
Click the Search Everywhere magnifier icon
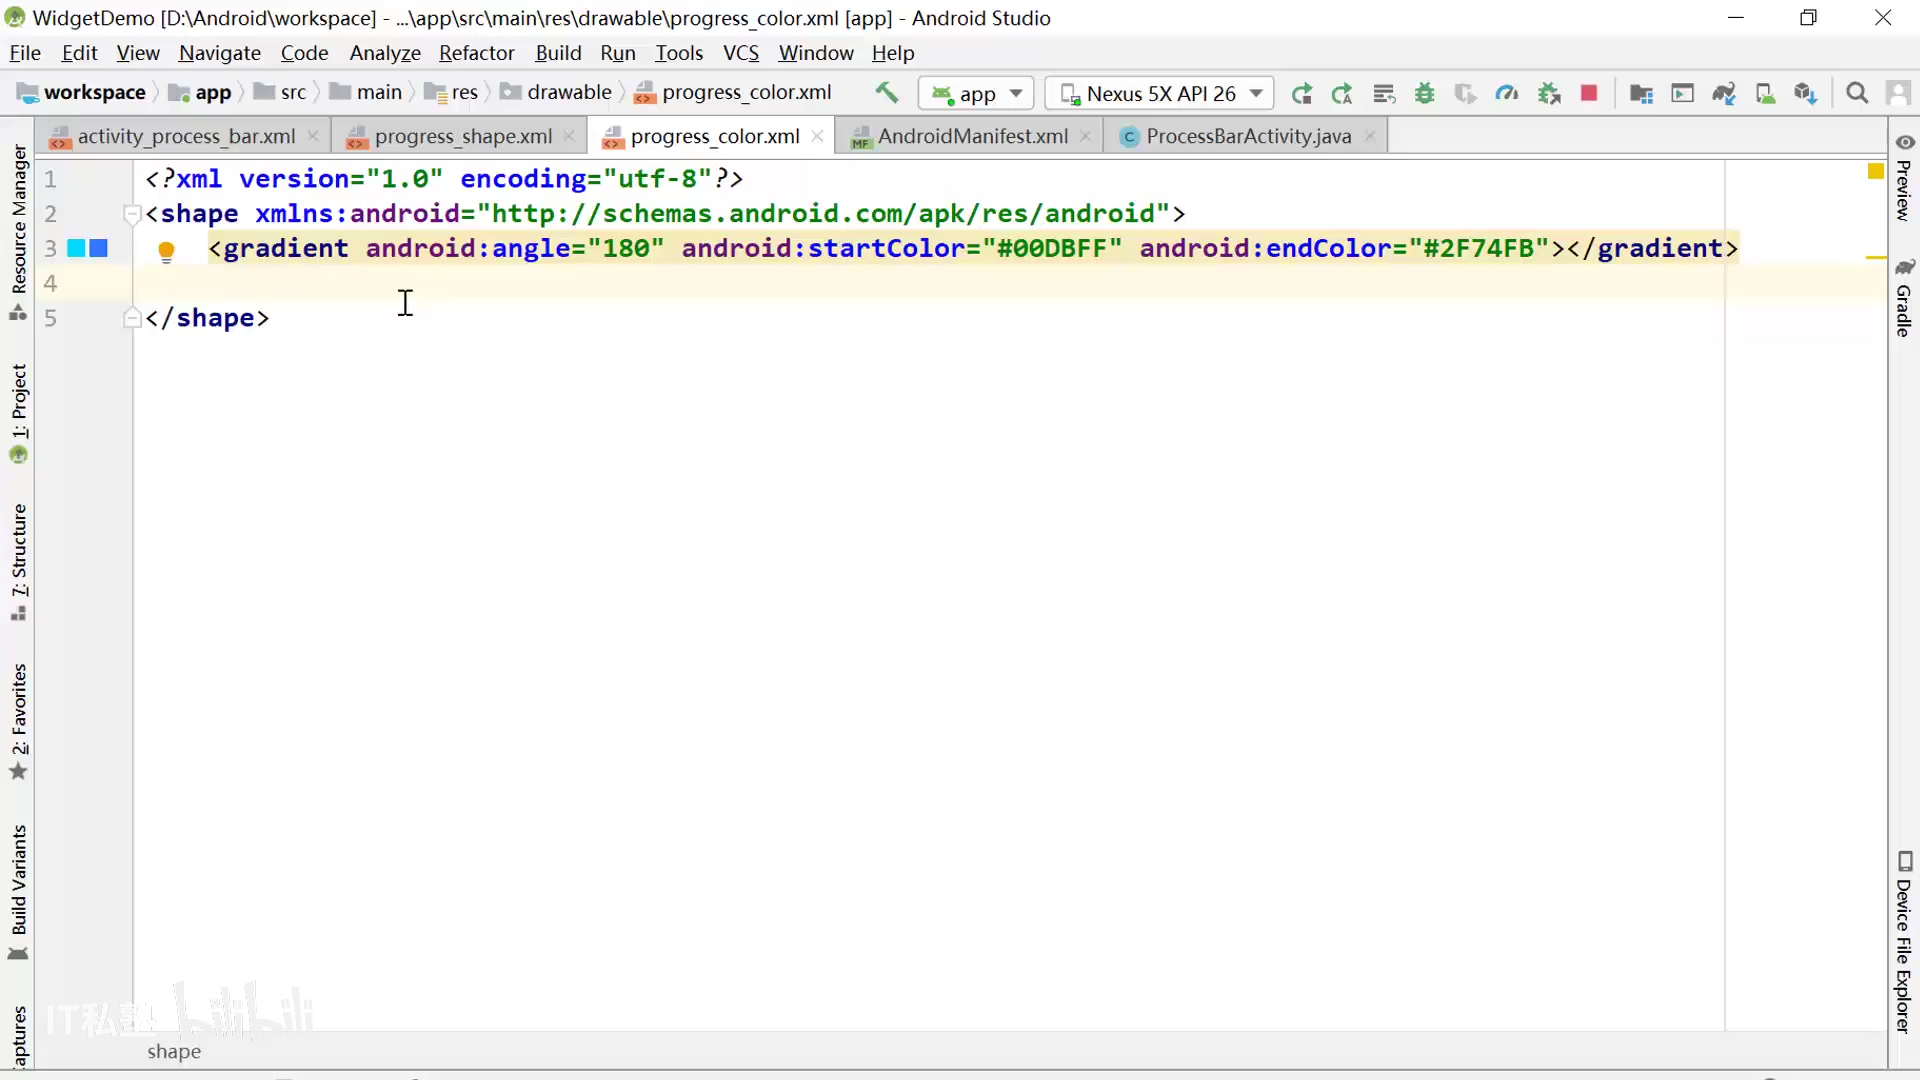pos(1857,93)
